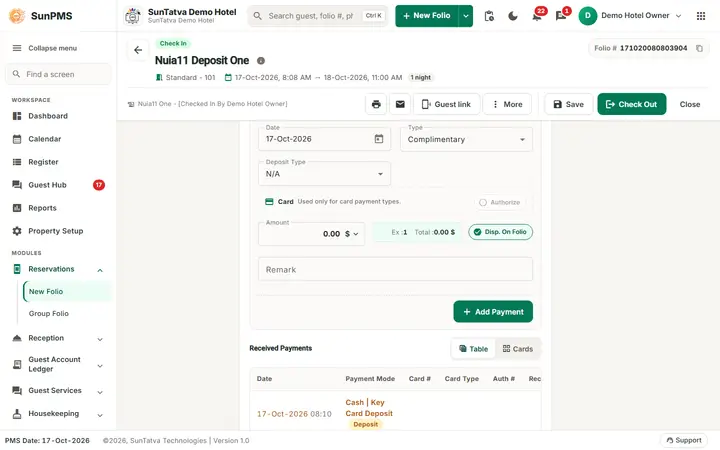This screenshot has width=720, height=450.
Task: Click the Payment Mode column header
Action: (370, 379)
